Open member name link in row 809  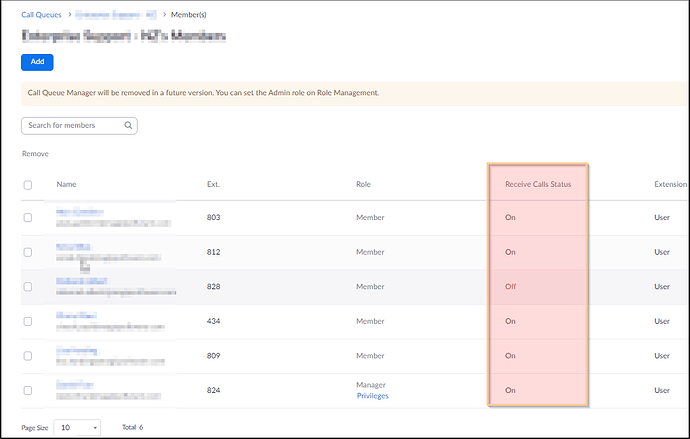click(x=77, y=351)
